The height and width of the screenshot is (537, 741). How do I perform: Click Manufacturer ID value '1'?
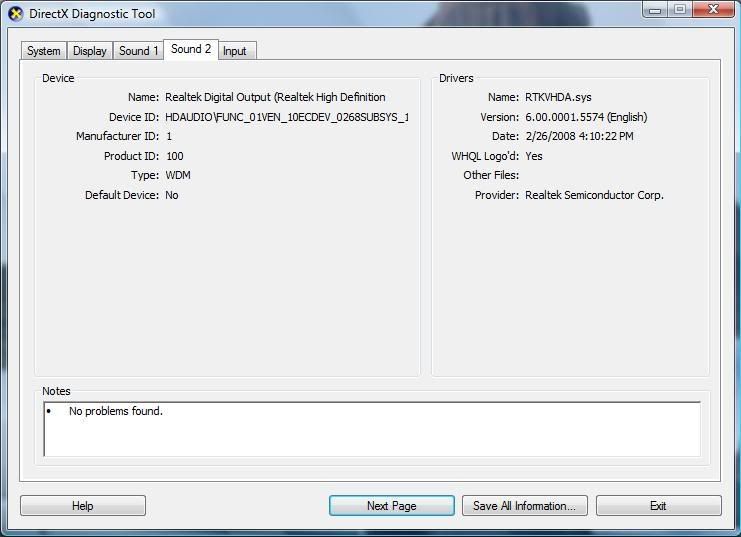pos(169,137)
